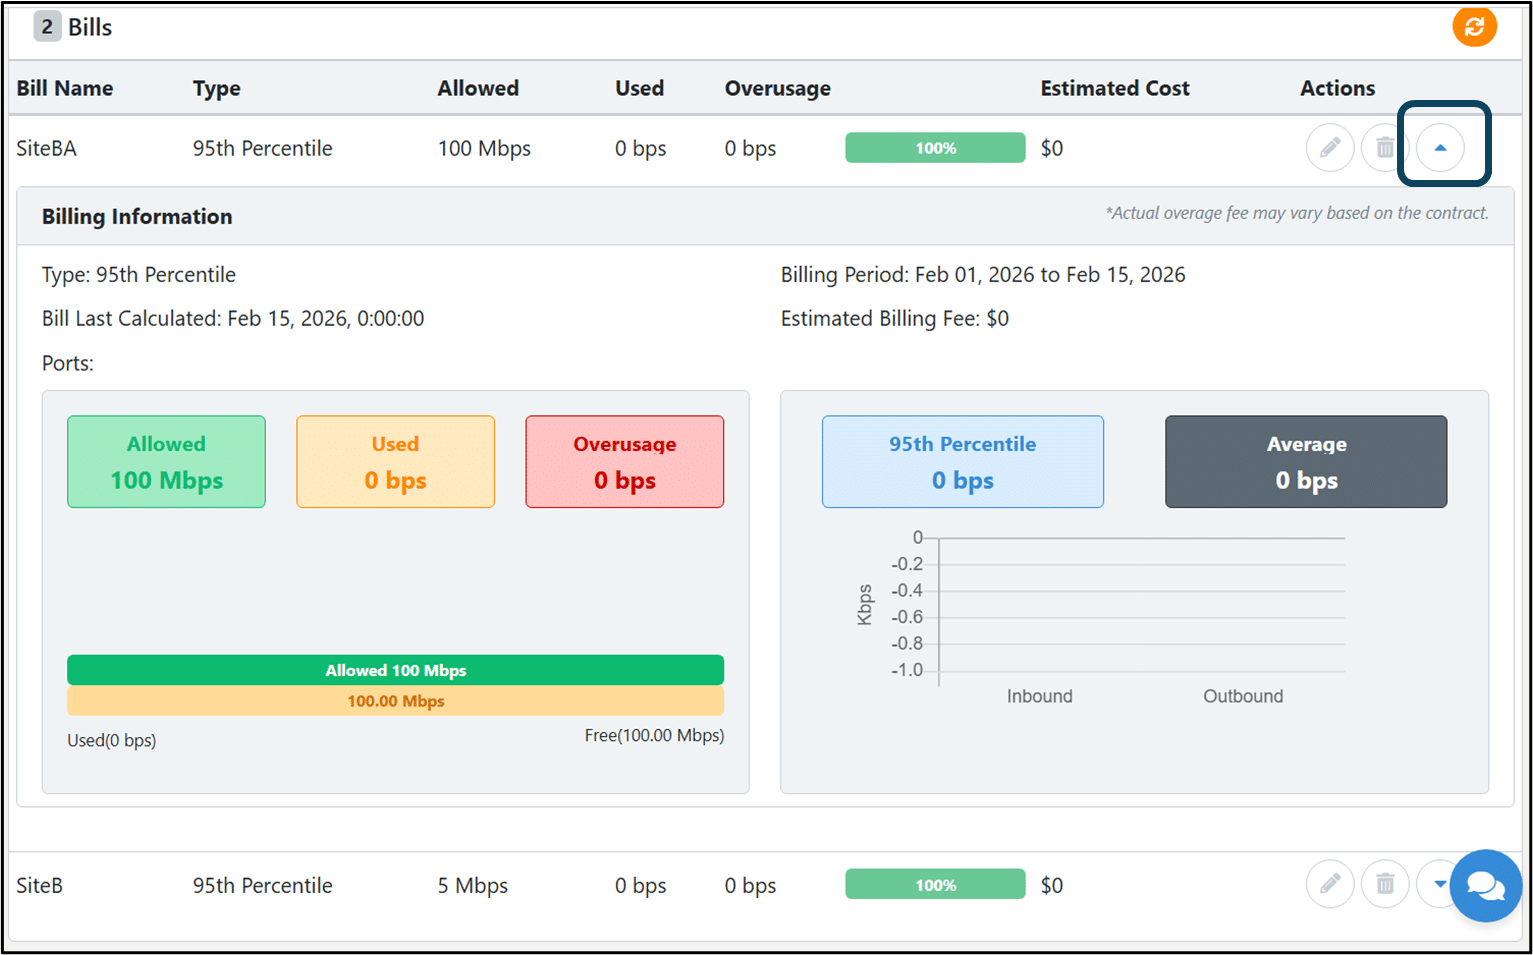Screen dimensions: 1533x955
Task: Click SiteBA 100% usage progress bar
Action: pyautogui.click(x=935, y=148)
